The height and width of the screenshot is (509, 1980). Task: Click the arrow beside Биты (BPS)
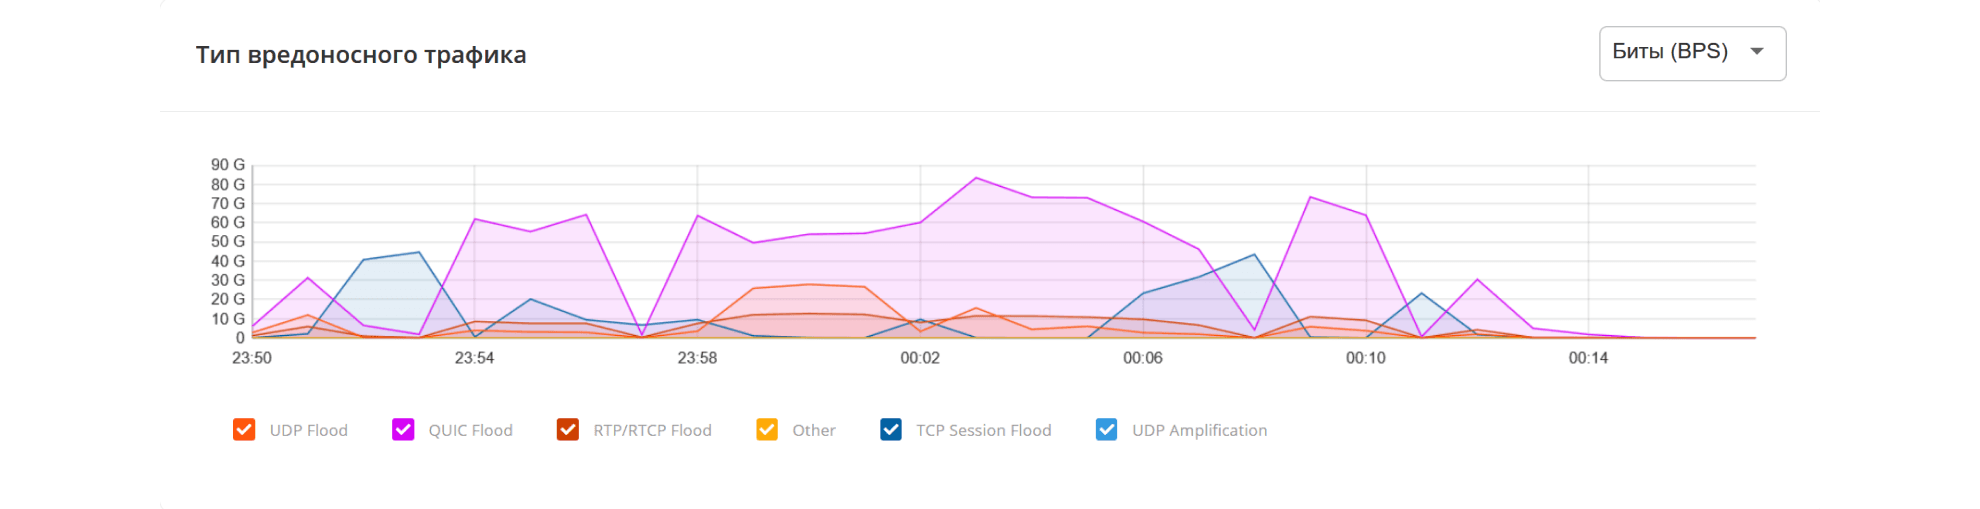click(x=1757, y=52)
